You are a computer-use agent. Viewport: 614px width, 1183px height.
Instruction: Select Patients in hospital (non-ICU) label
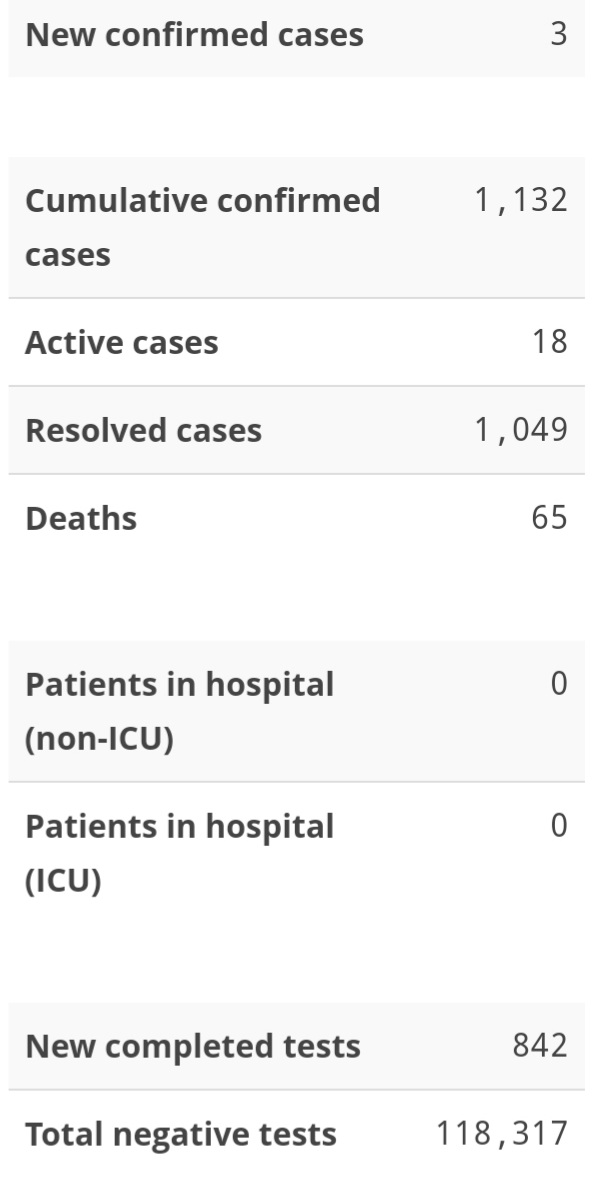point(180,711)
